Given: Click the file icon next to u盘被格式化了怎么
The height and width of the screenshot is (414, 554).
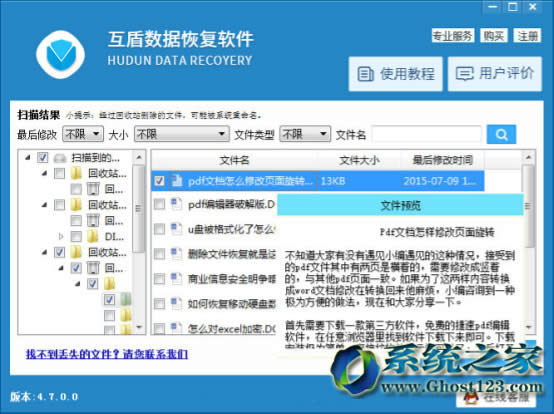Looking at the screenshot, I should (176, 229).
